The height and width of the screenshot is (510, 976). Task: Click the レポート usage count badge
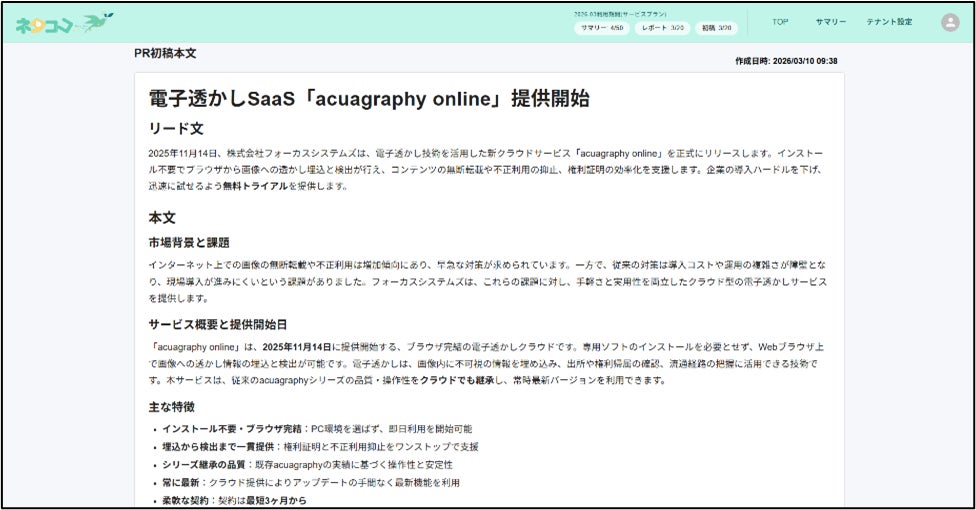click(x=662, y=28)
